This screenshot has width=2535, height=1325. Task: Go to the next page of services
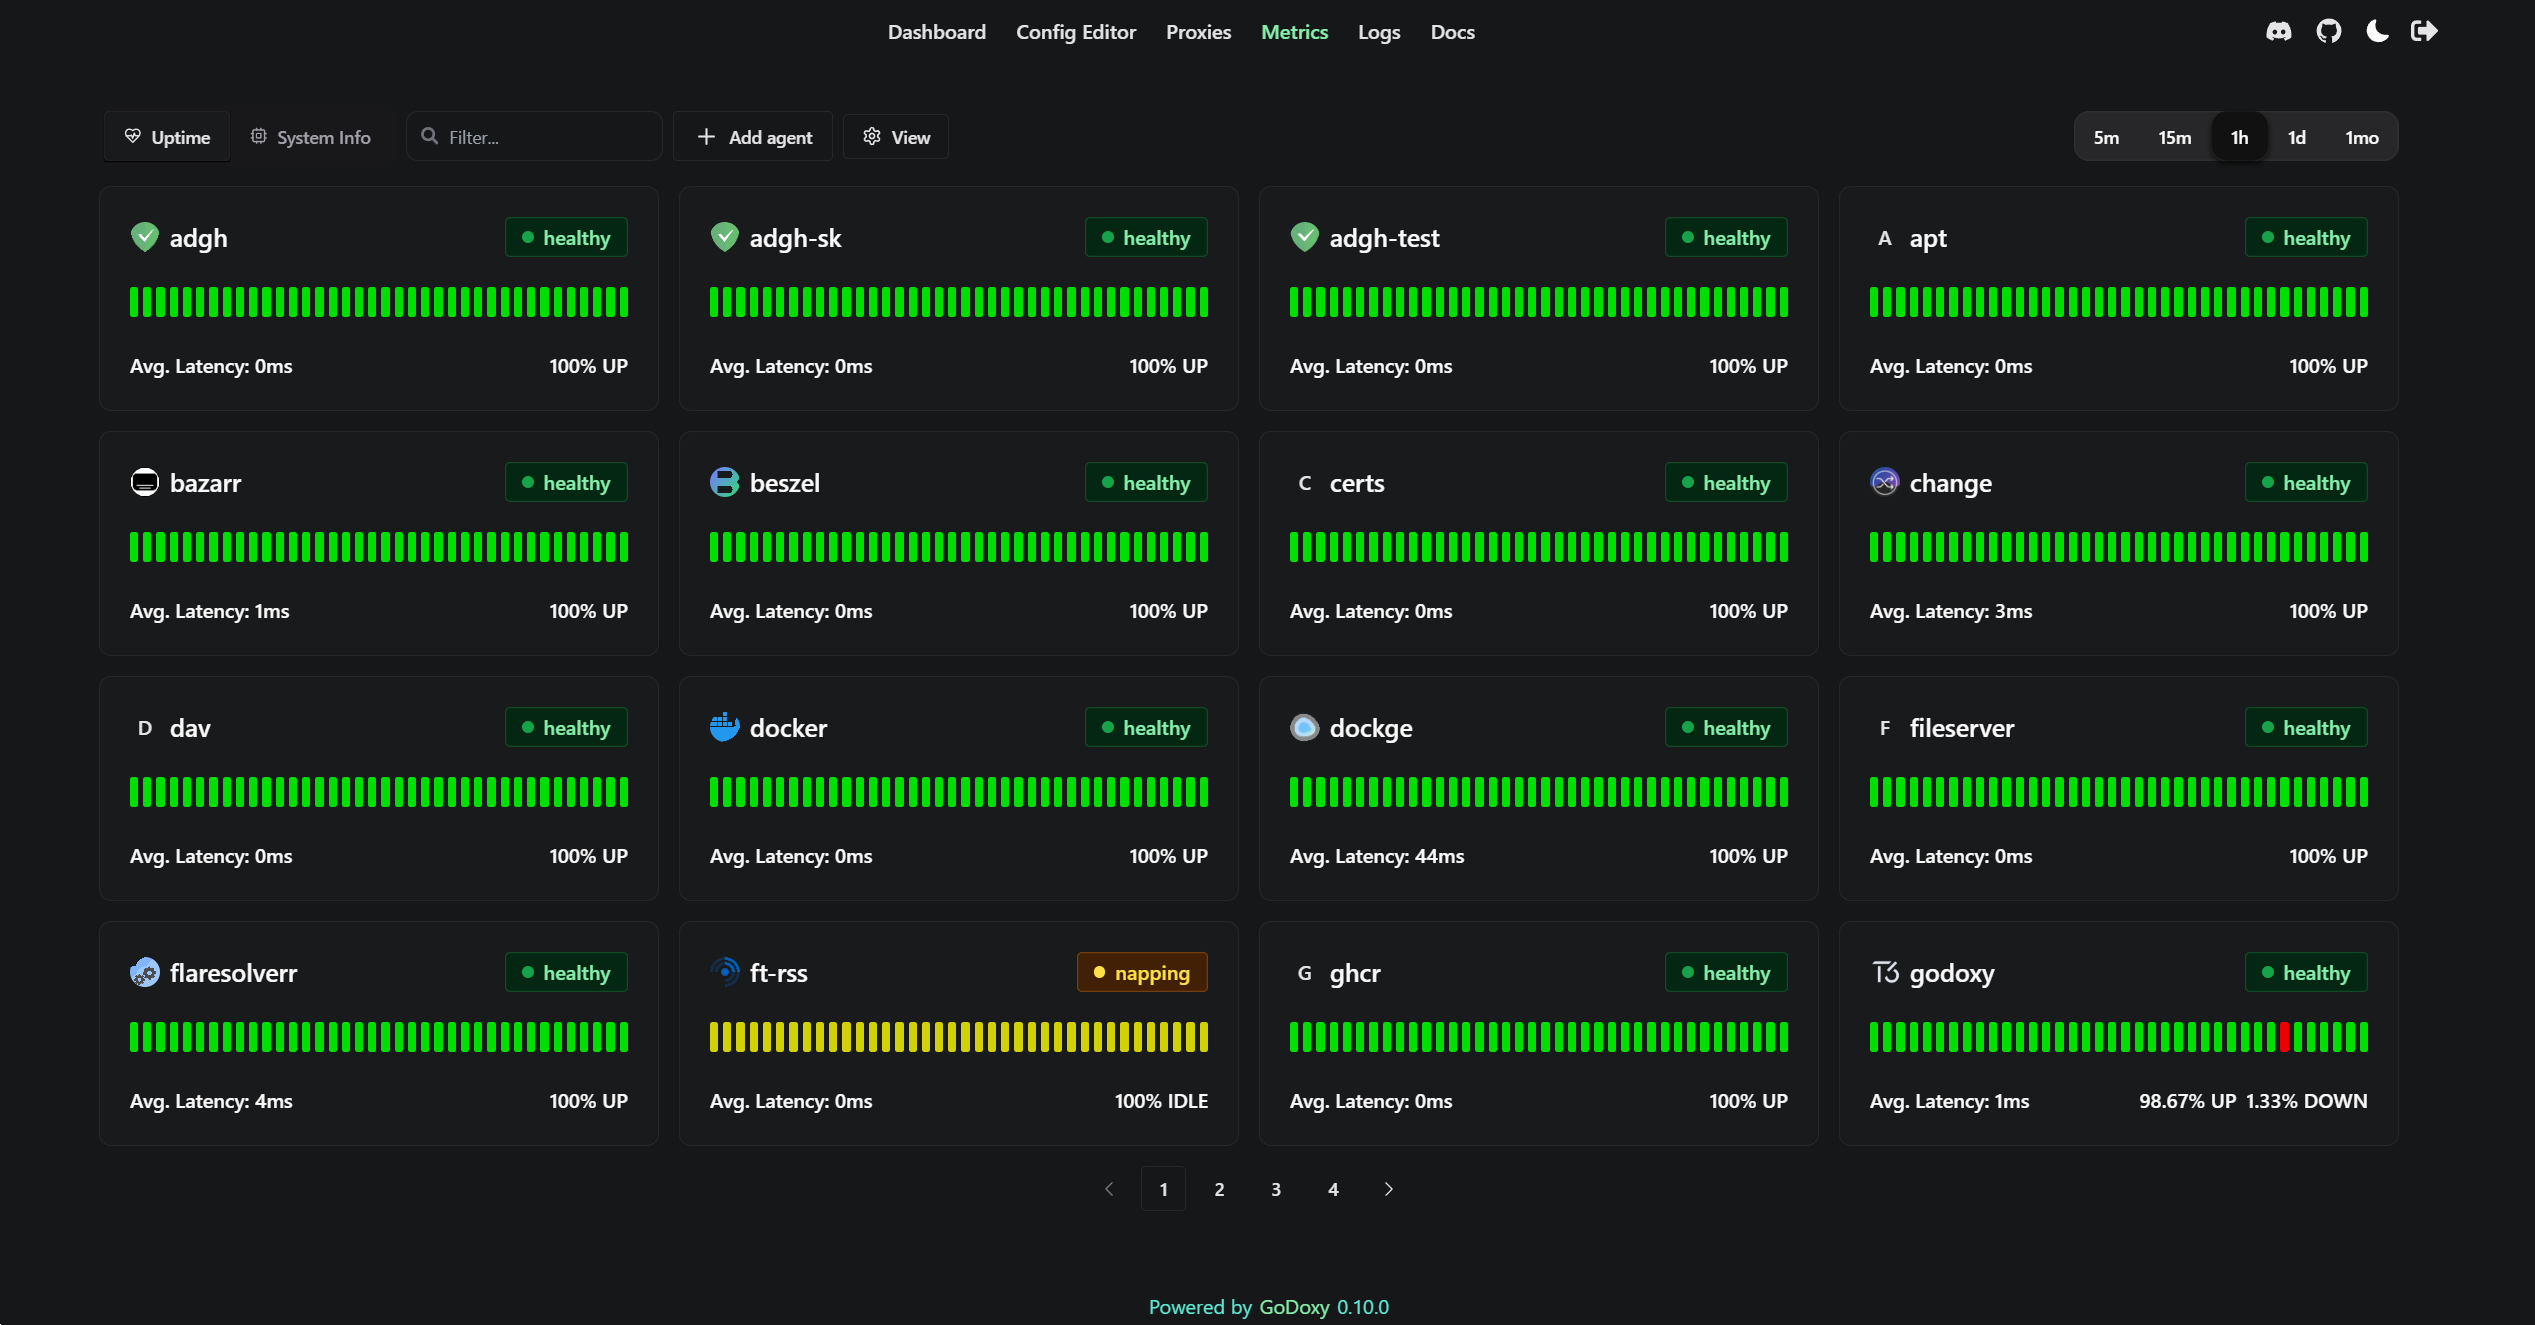tap(1388, 1189)
